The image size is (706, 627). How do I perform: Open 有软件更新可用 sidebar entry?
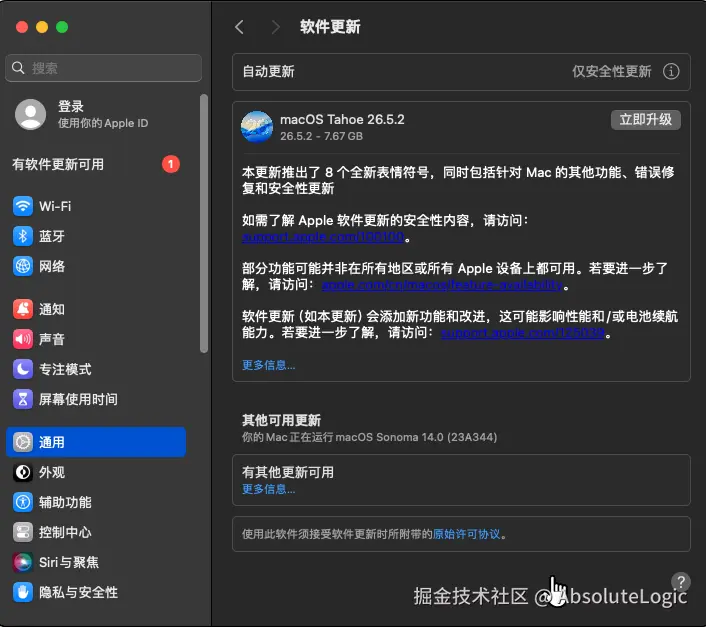tap(96, 164)
